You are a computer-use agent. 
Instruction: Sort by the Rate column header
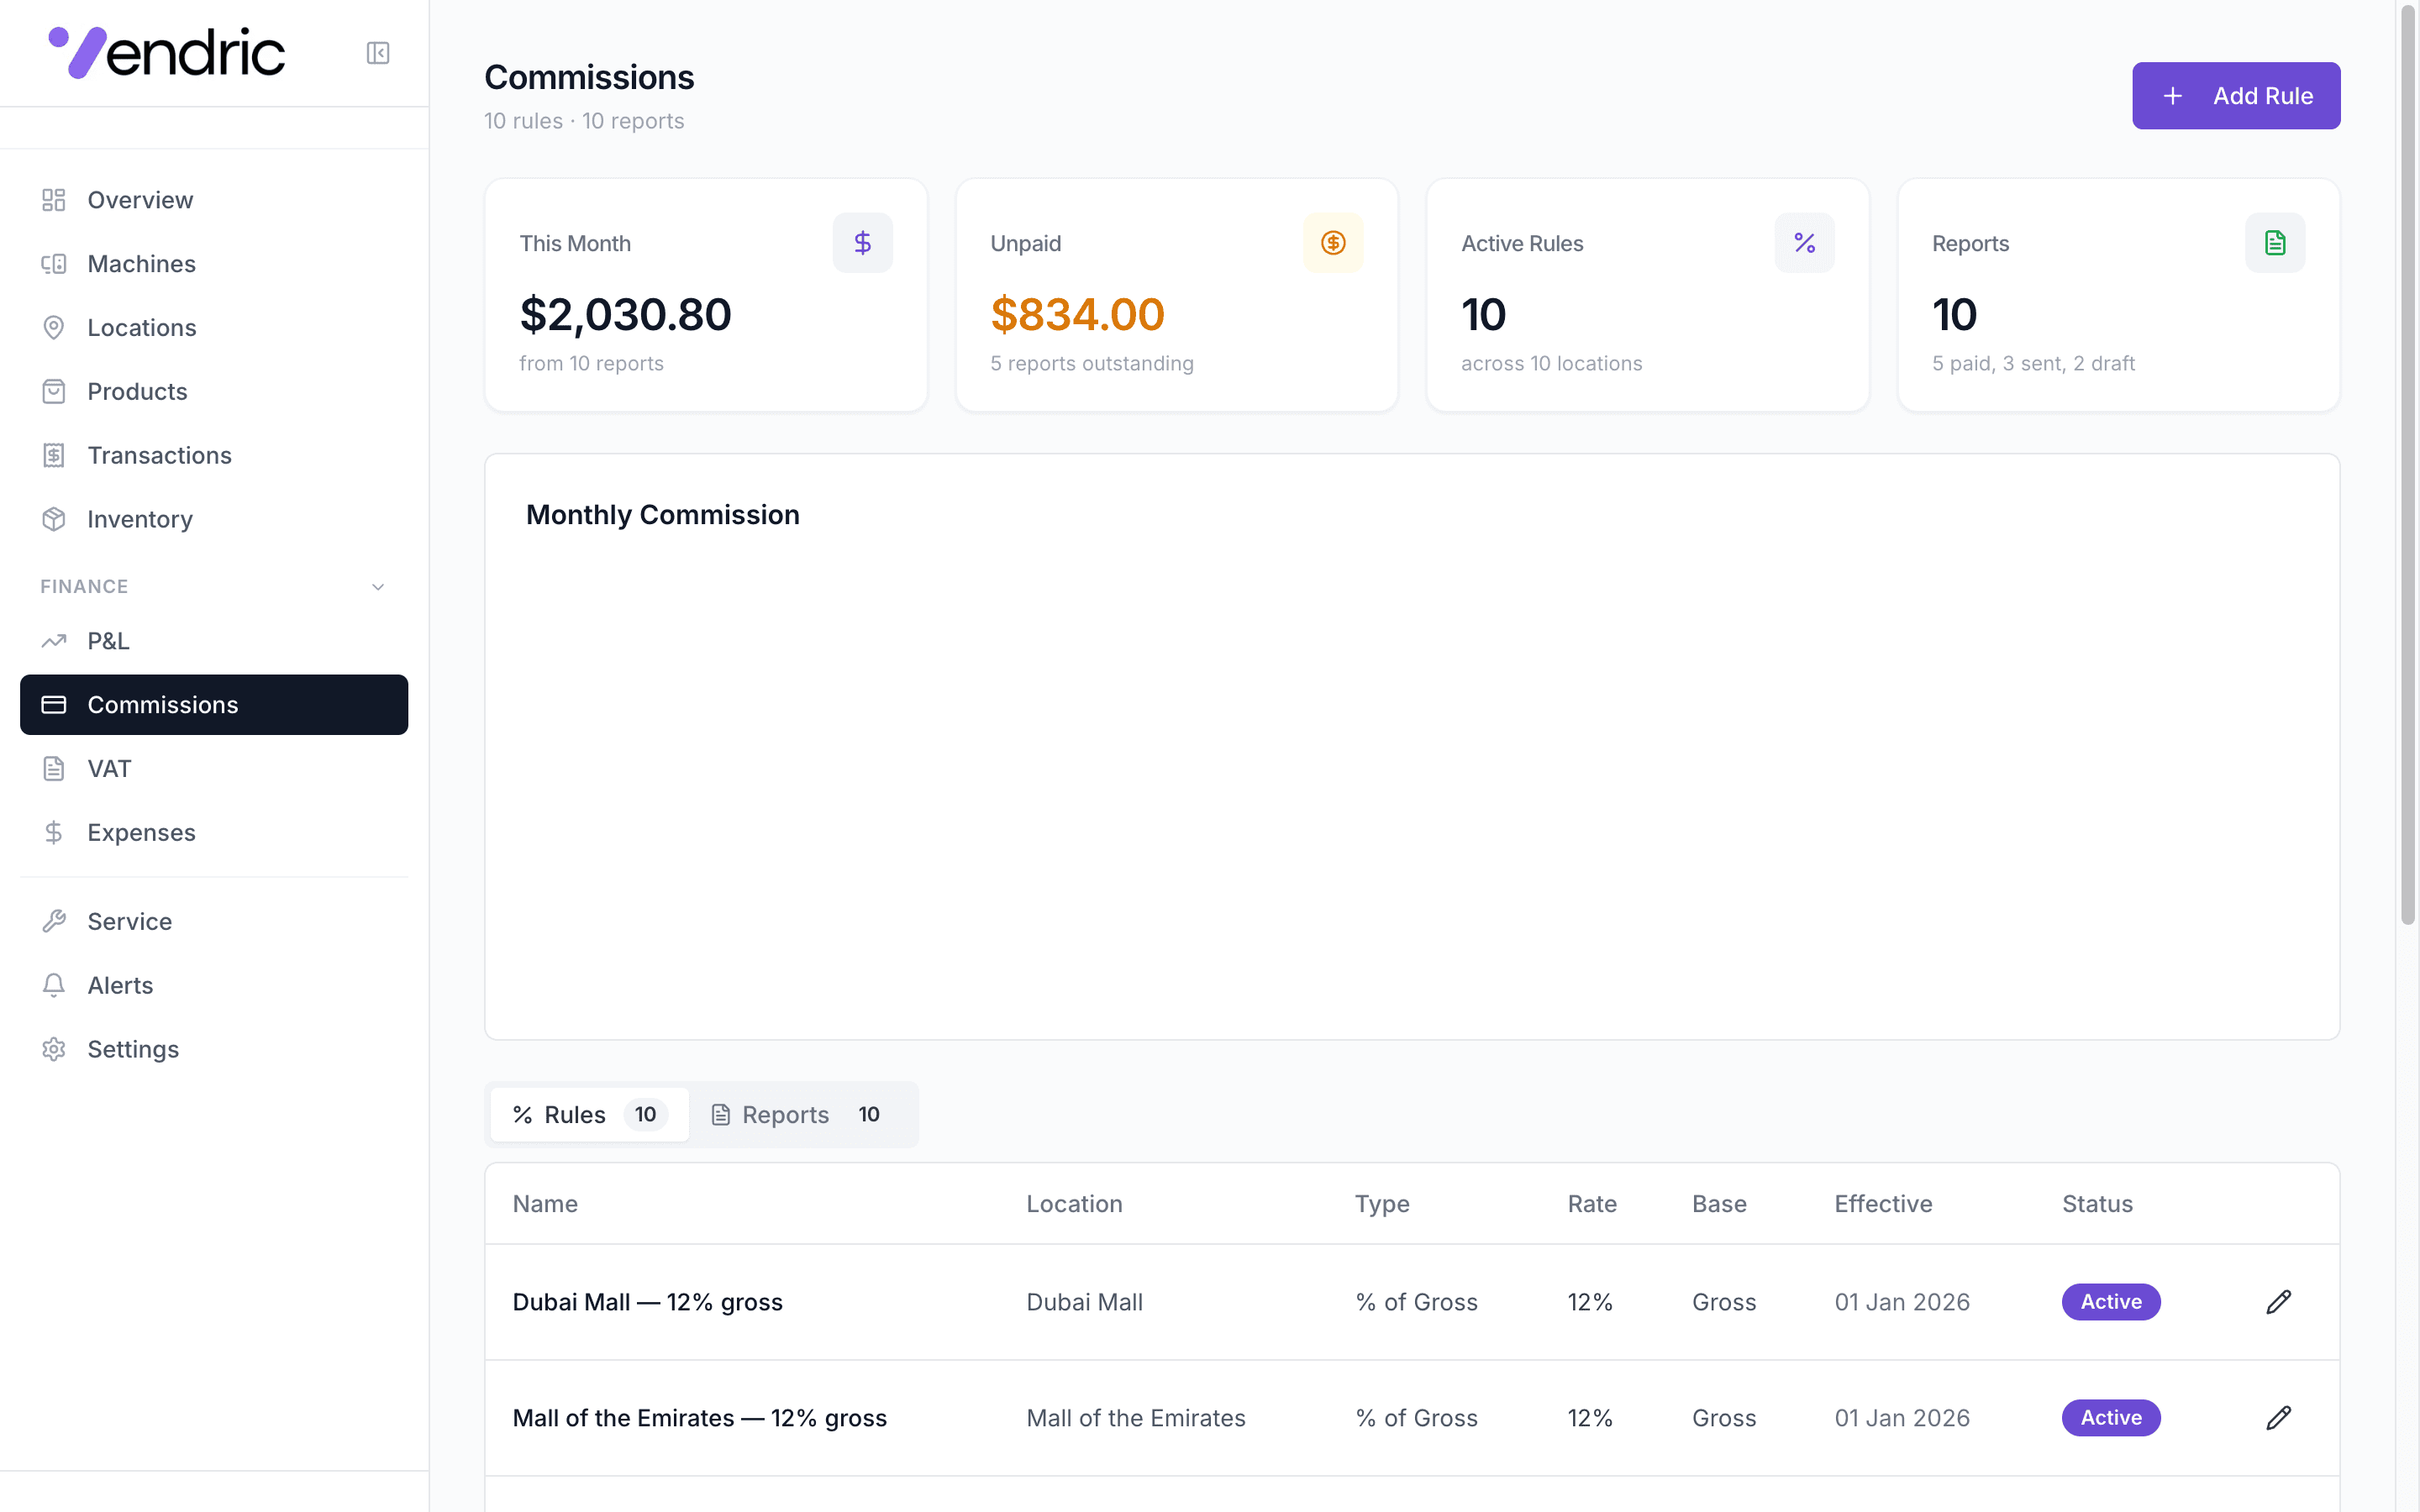click(1591, 1204)
